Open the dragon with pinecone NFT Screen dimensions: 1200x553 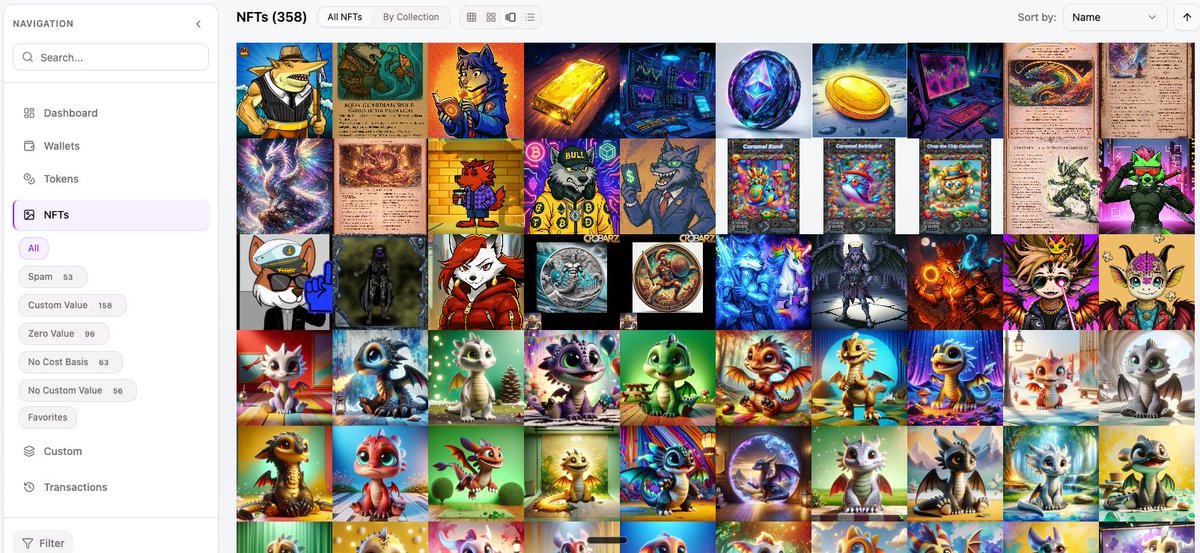(476, 378)
